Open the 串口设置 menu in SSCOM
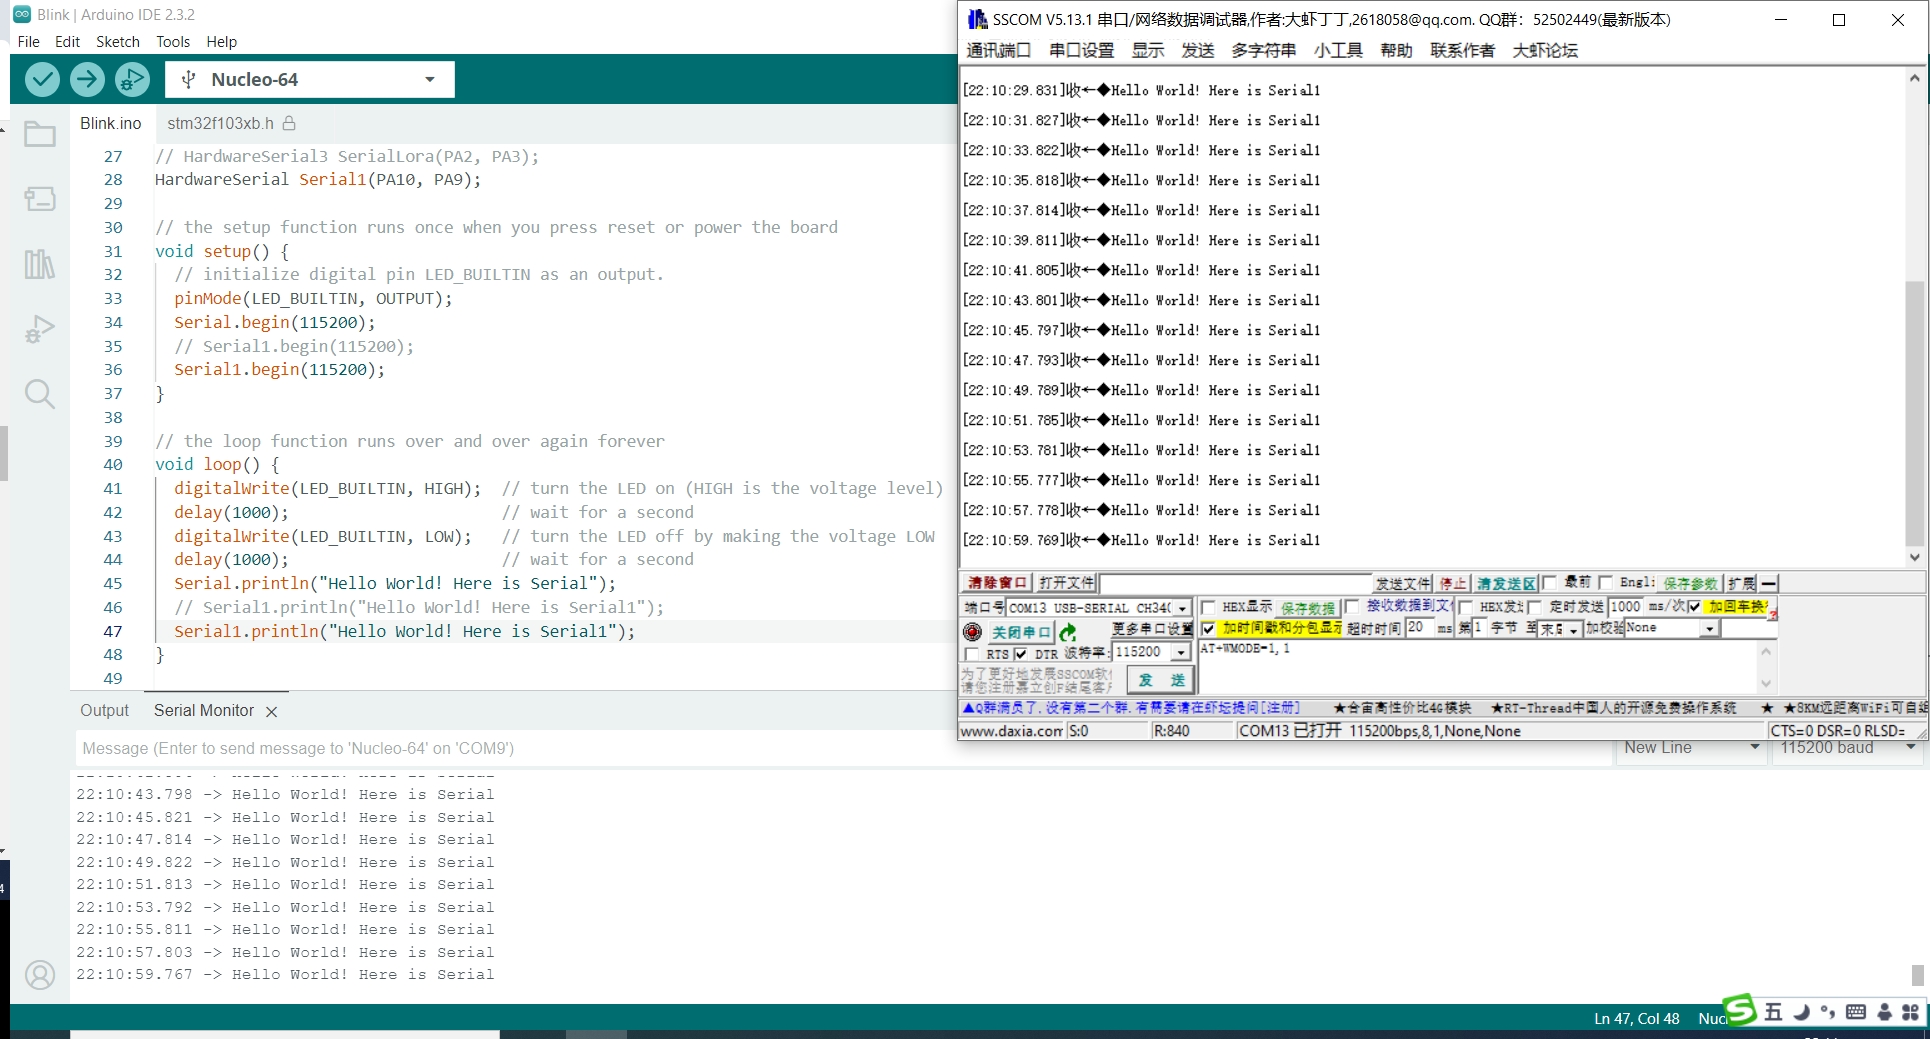1930x1039 pixels. (1081, 50)
